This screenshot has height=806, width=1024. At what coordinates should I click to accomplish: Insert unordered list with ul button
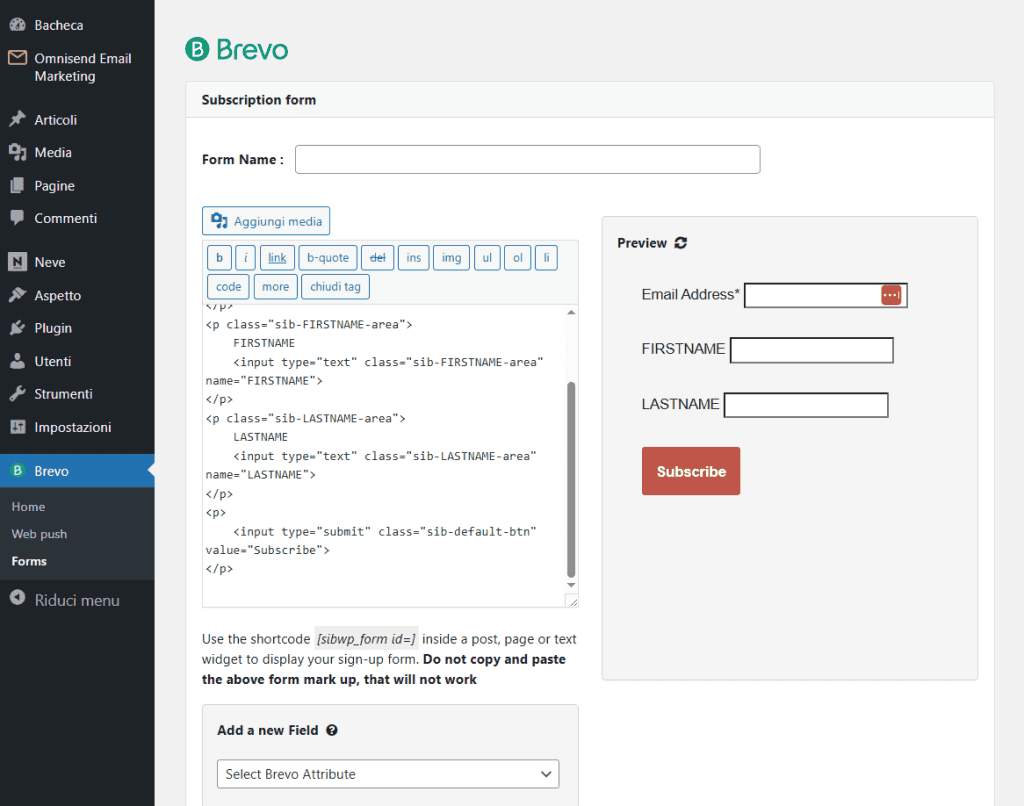(x=487, y=257)
